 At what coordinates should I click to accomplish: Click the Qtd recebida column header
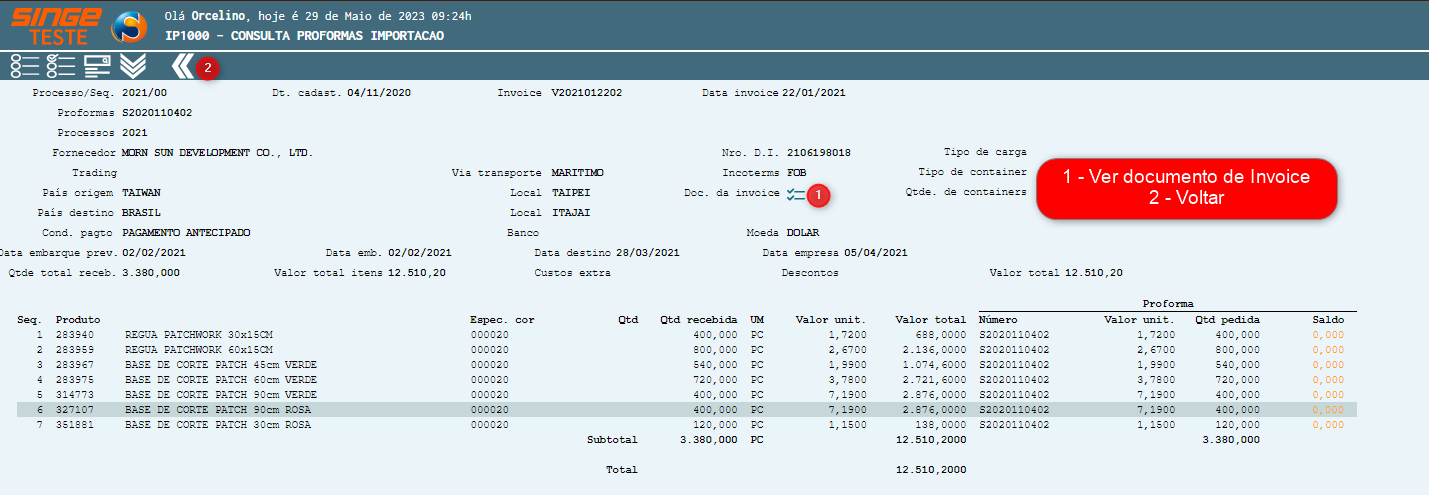click(x=699, y=319)
